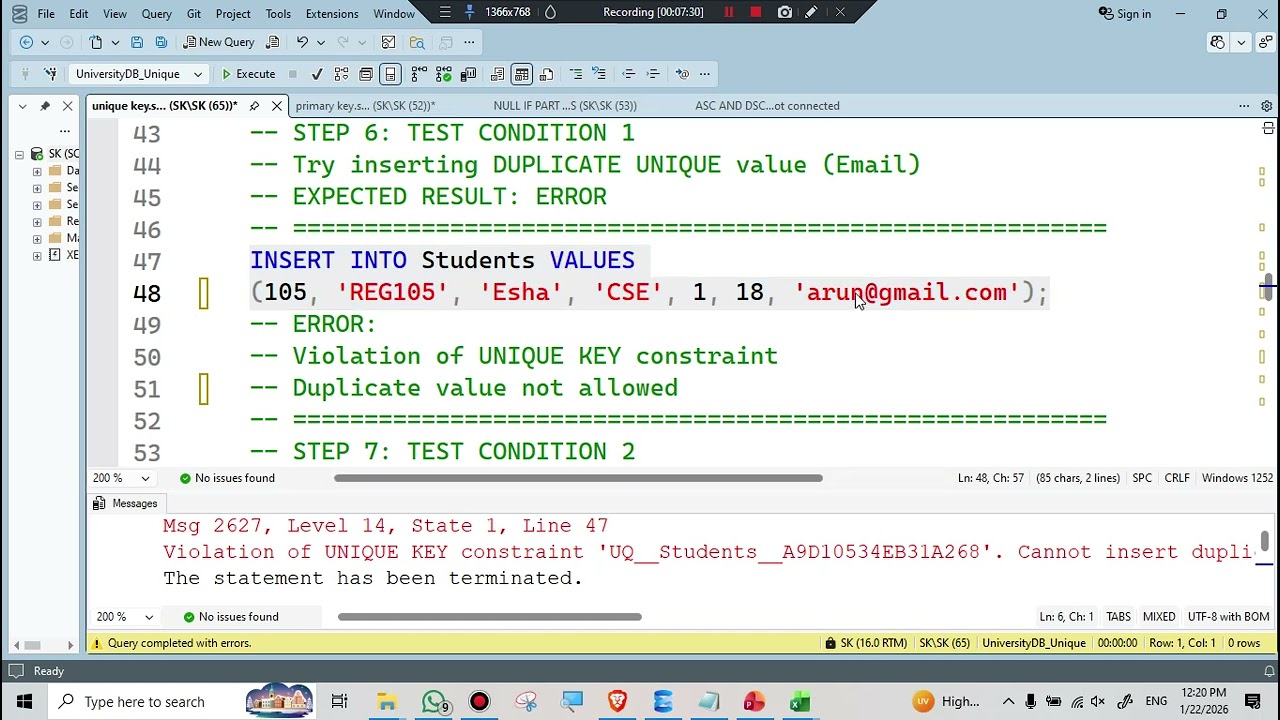Screen dimensions: 1280x720
Task: Click the Undo arrow icon
Action: point(302,42)
